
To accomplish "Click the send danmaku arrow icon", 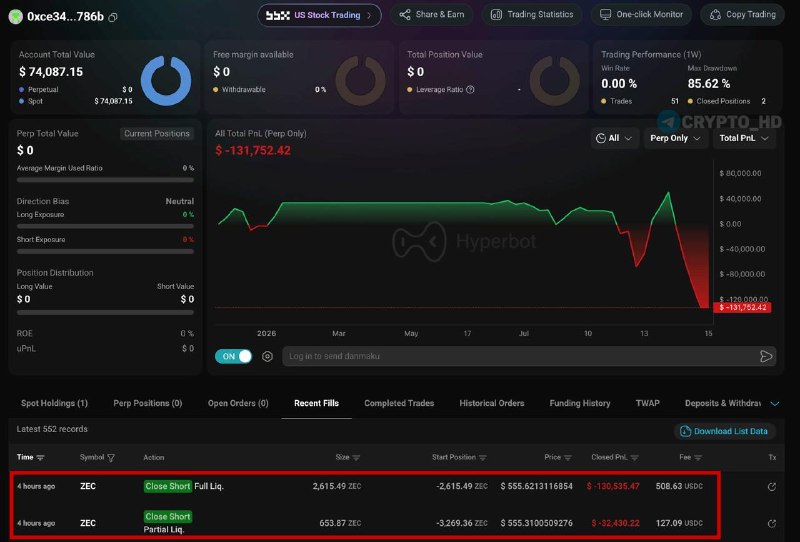I will point(766,356).
